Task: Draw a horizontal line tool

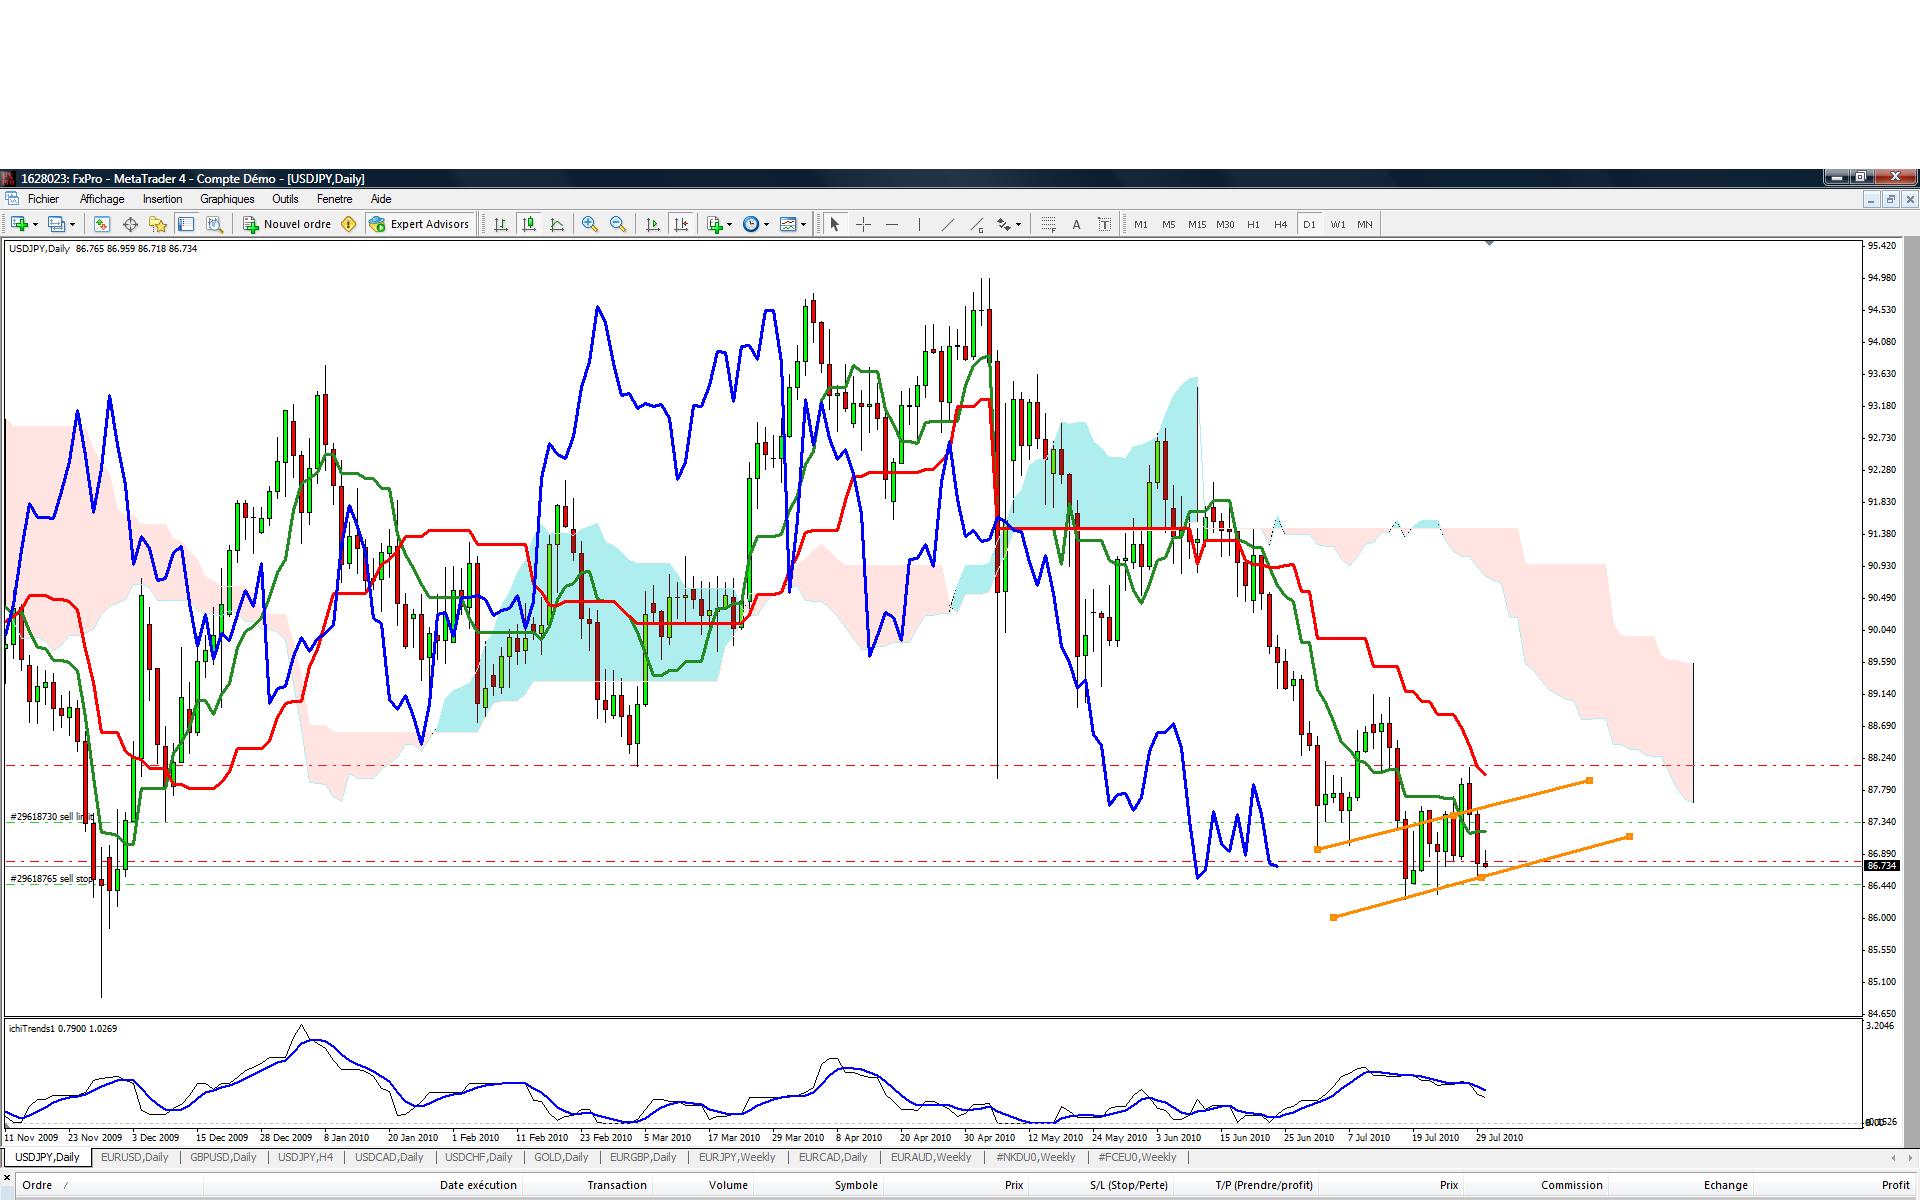Action: click(x=891, y=224)
